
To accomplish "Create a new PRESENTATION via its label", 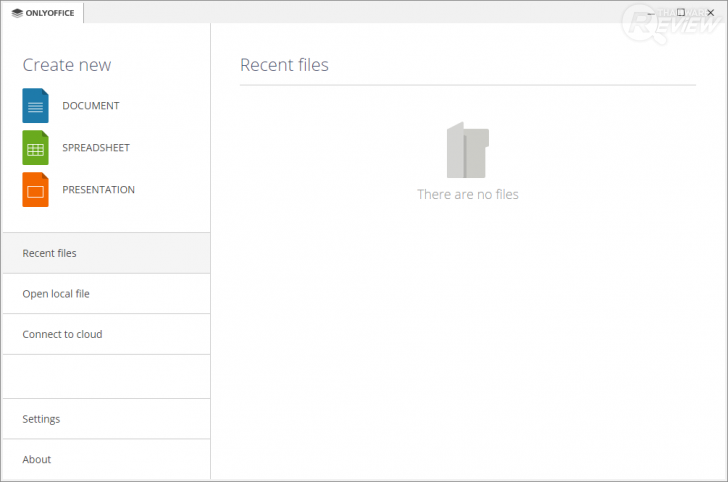I will pyautogui.click(x=99, y=190).
